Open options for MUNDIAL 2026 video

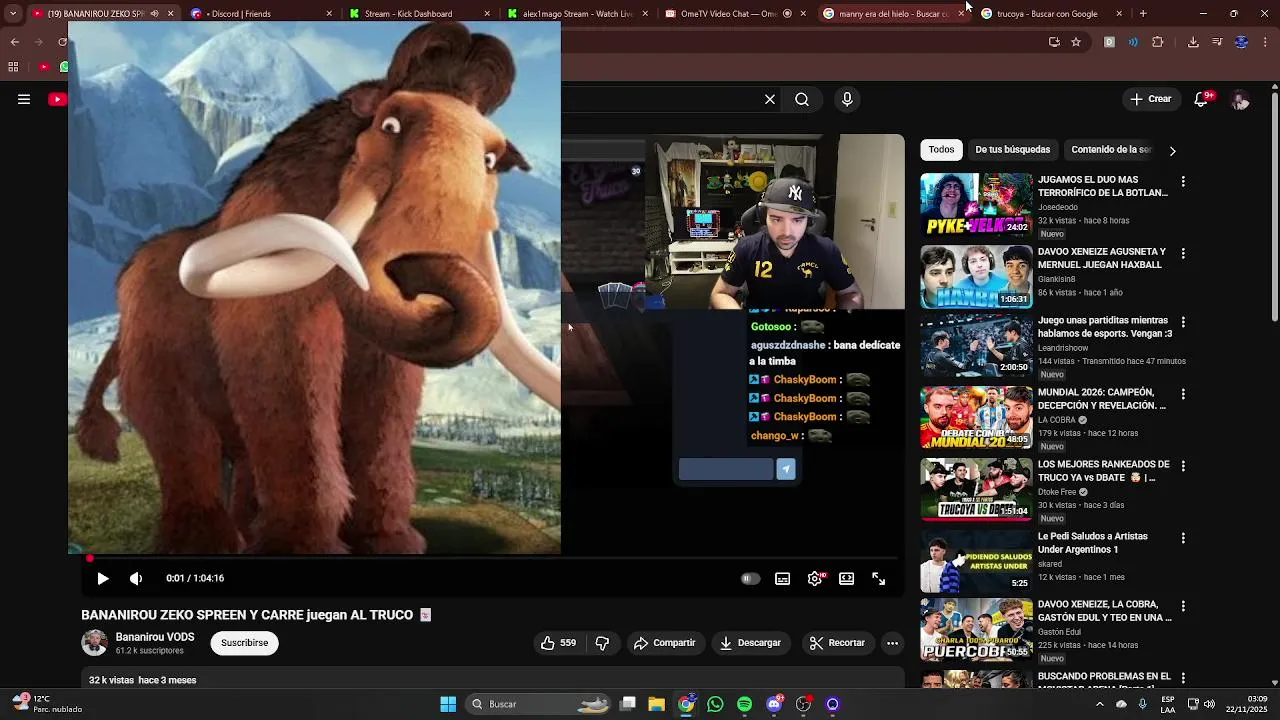pyautogui.click(x=1183, y=394)
